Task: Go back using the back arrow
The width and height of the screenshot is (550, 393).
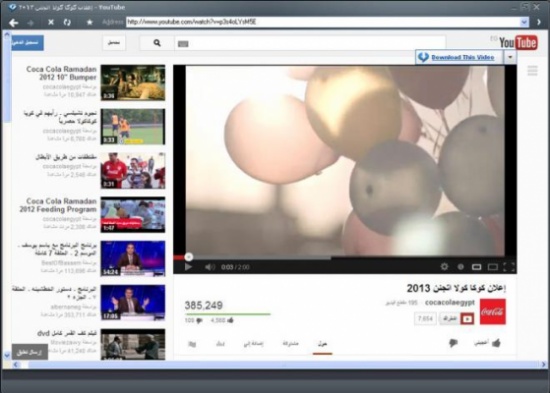Action: pyautogui.click(x=14, y=23)
